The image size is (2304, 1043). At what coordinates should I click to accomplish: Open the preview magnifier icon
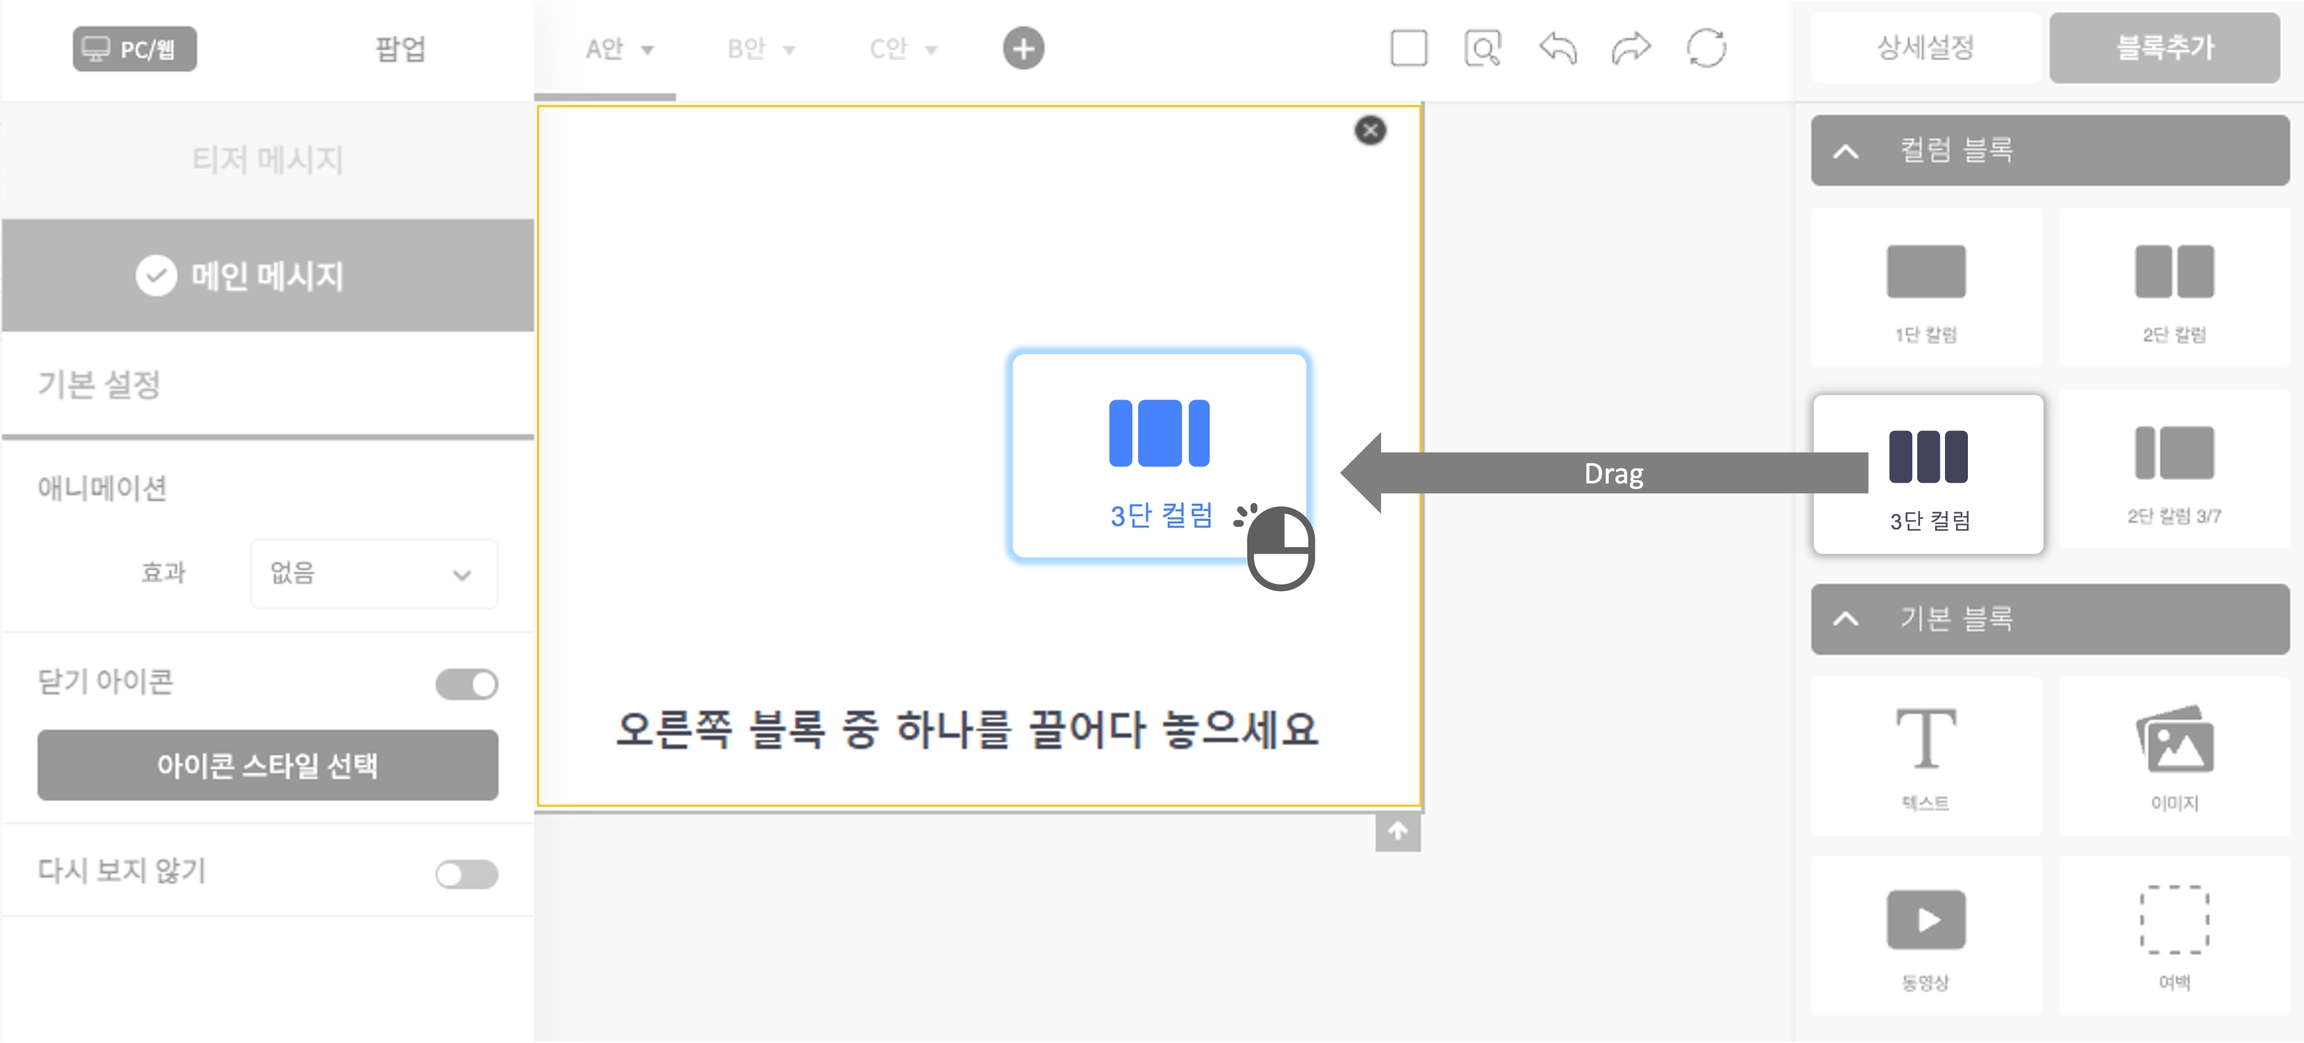(1482, 48)
